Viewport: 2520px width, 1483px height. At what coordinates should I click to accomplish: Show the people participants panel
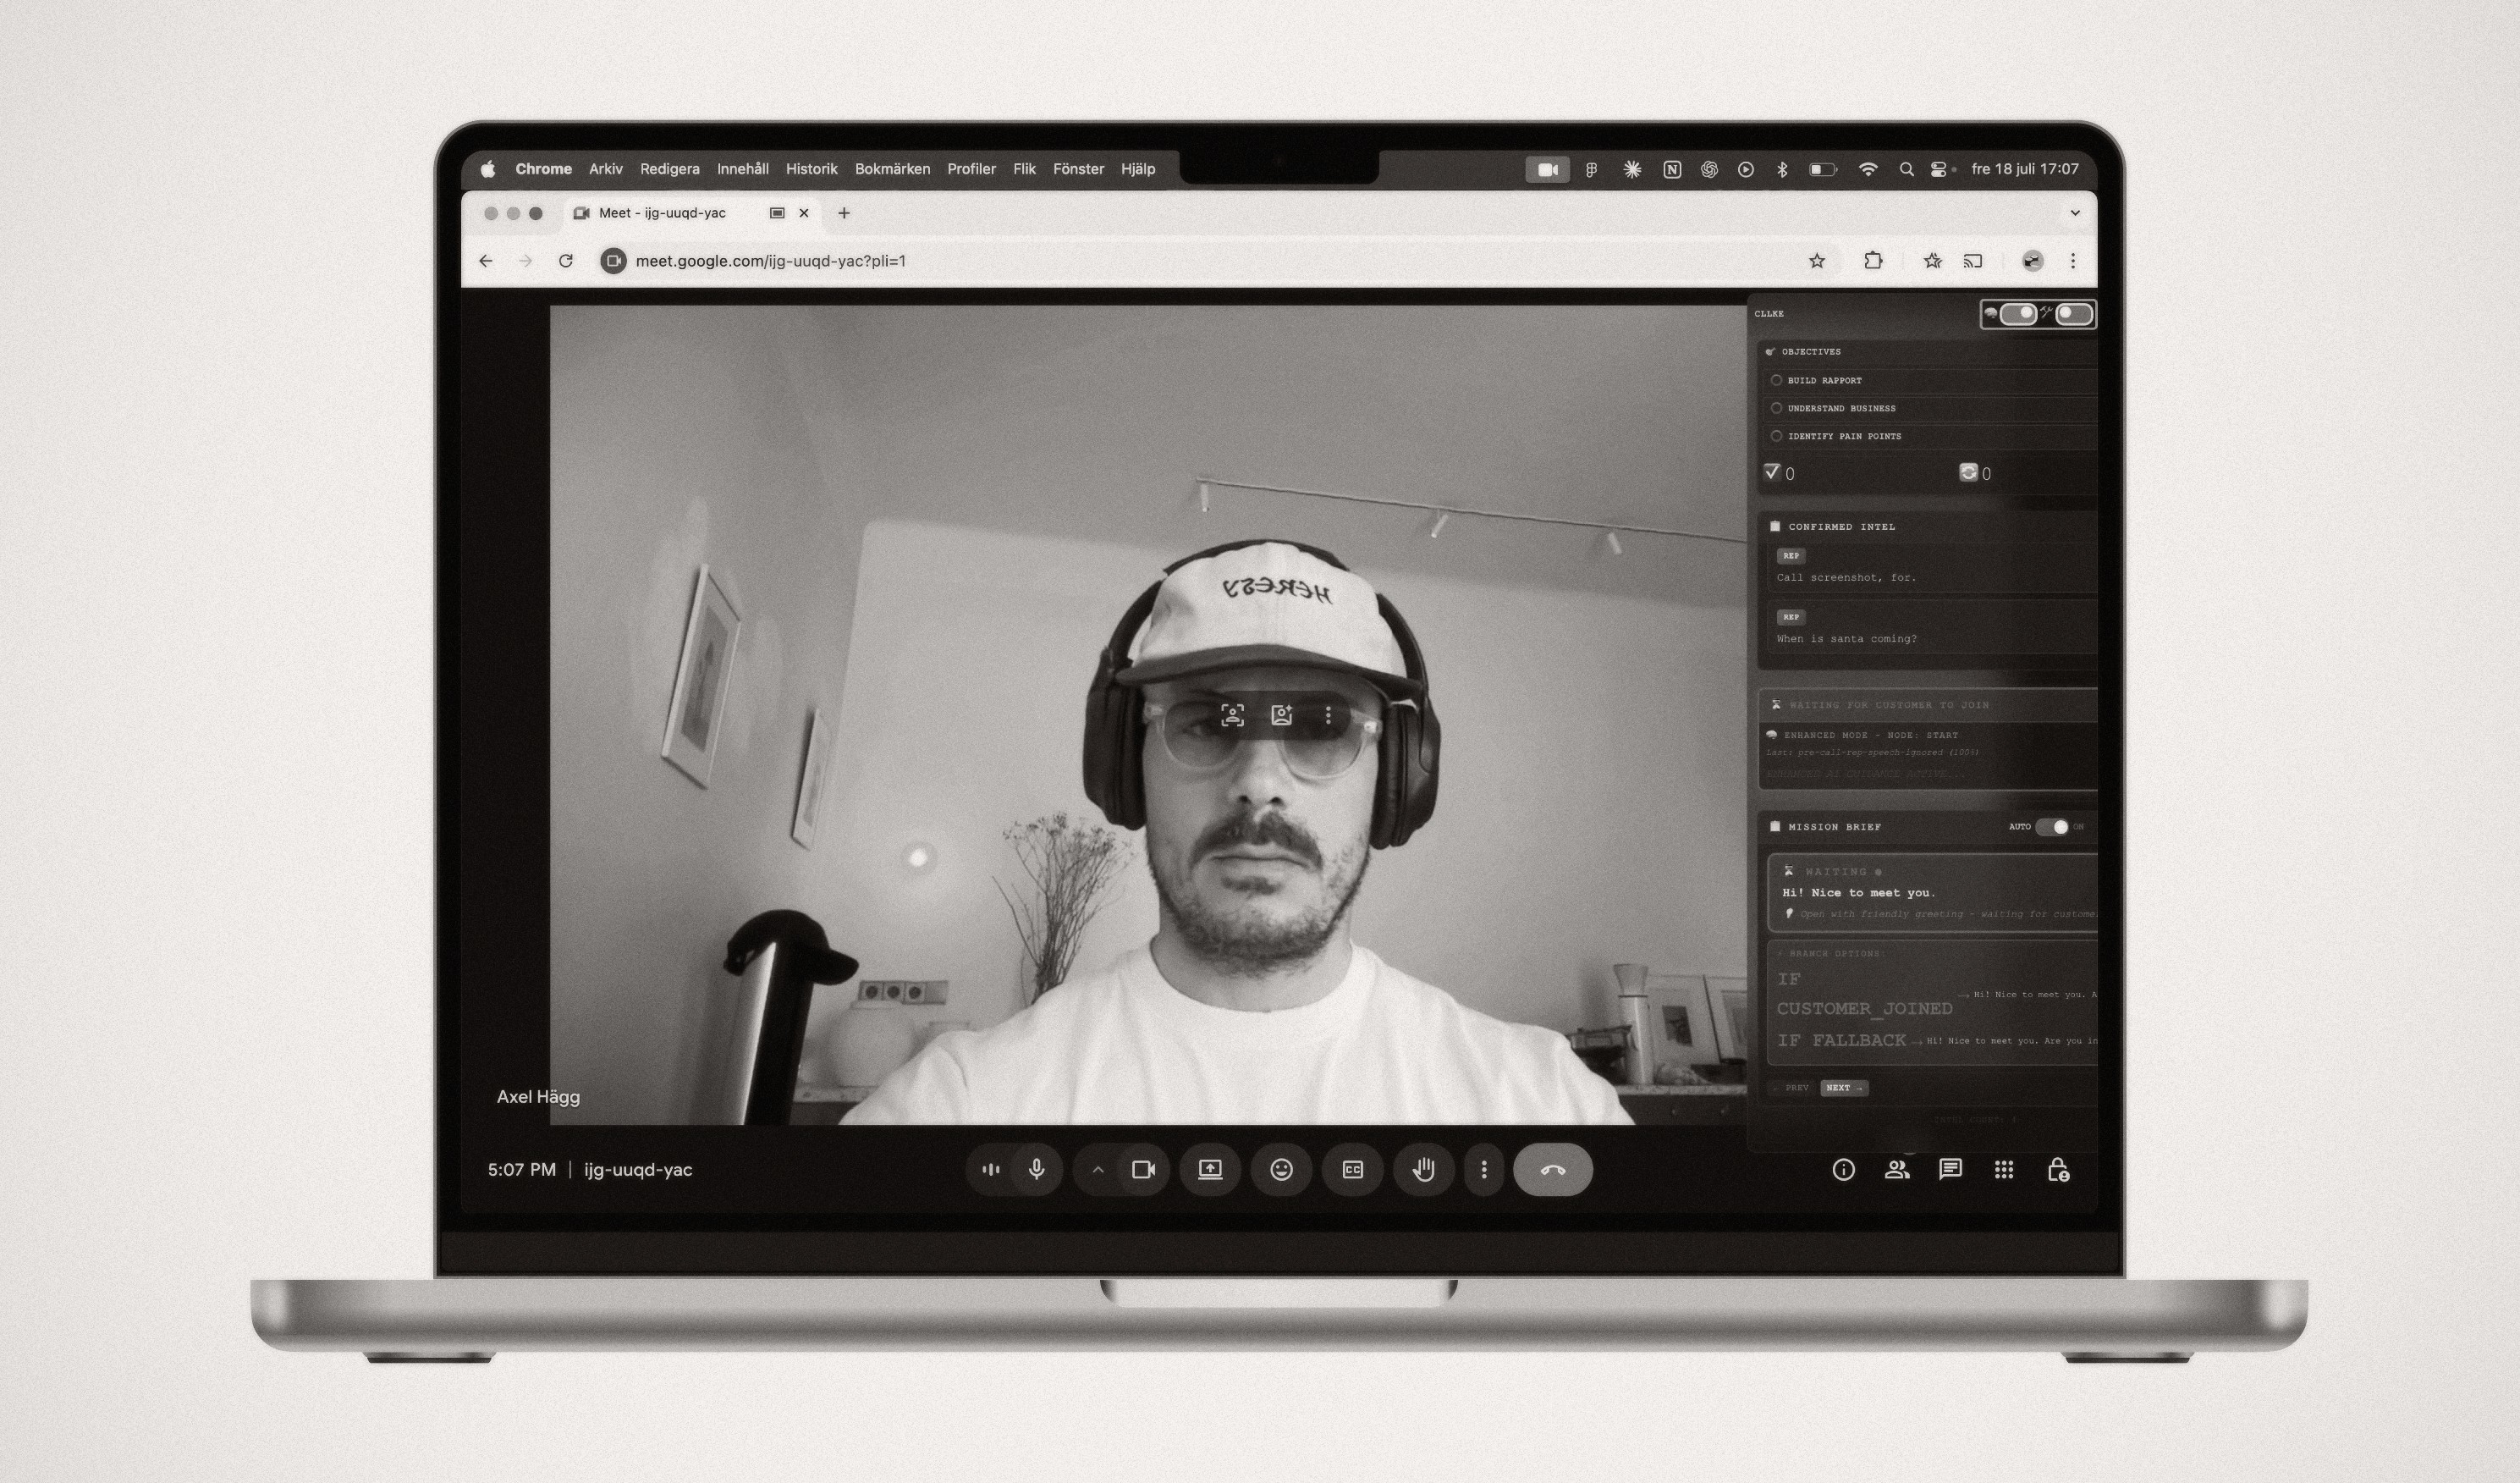coord(1896,1169)
